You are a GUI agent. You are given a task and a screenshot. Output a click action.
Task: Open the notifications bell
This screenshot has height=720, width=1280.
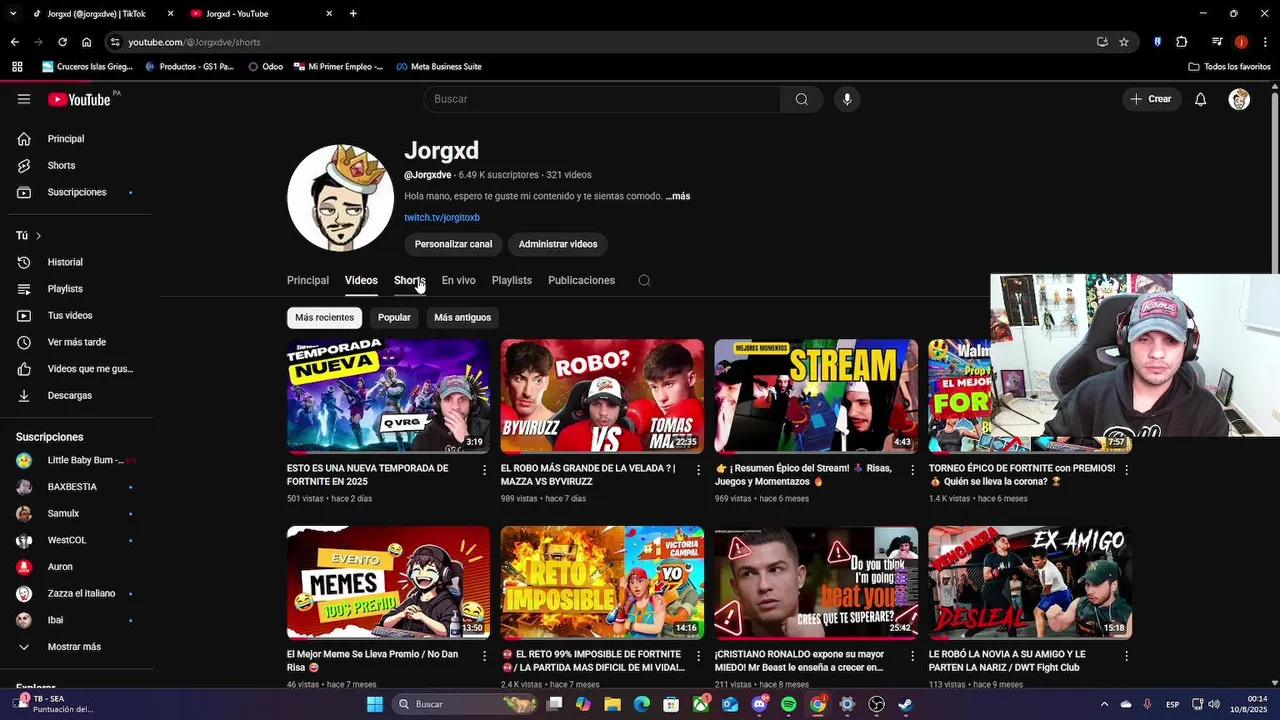coord(1201,99)
